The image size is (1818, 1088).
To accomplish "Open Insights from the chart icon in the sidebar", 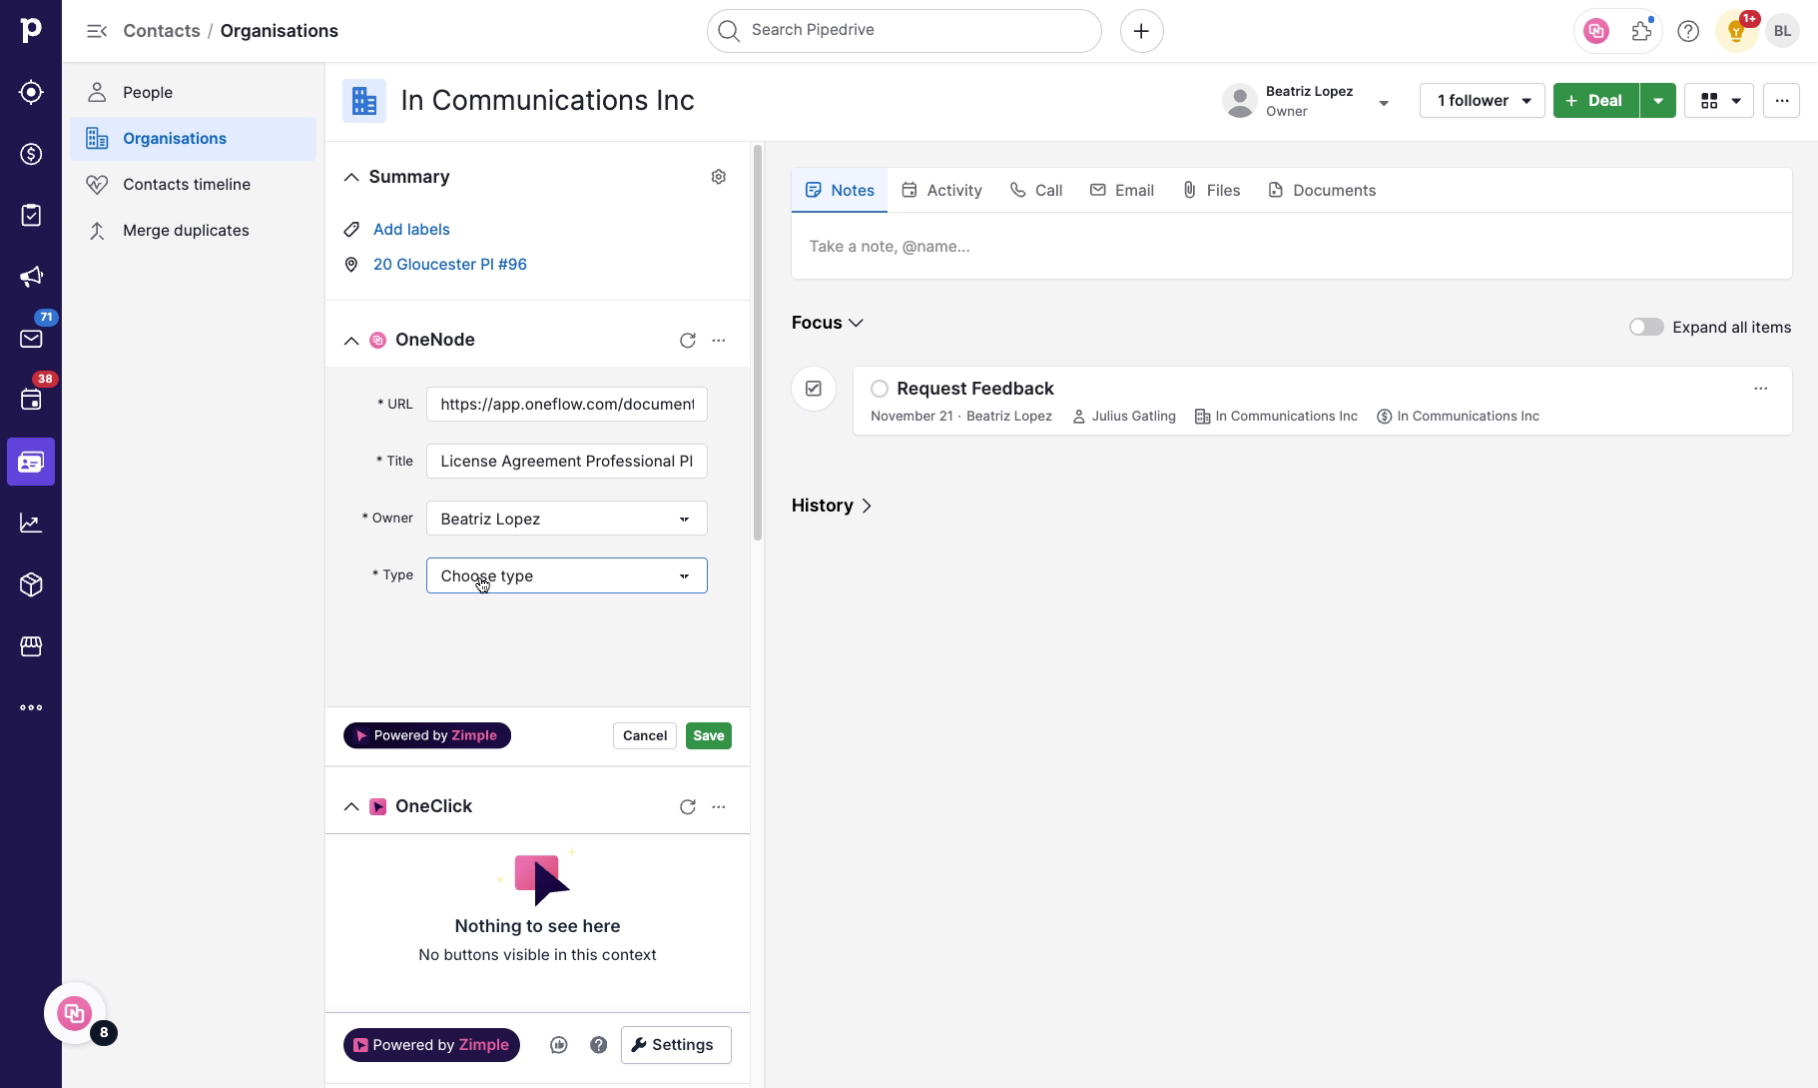I will [31, 523].
